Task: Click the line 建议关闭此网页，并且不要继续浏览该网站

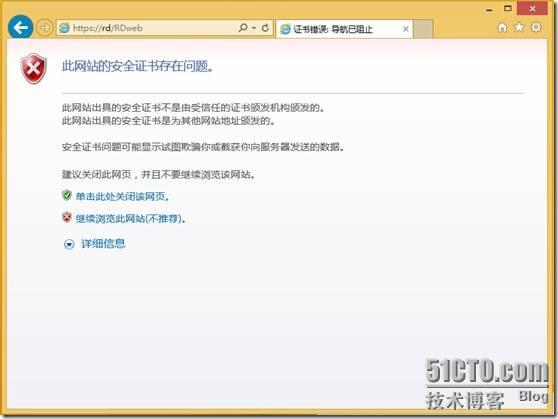Action: [158, 174]
